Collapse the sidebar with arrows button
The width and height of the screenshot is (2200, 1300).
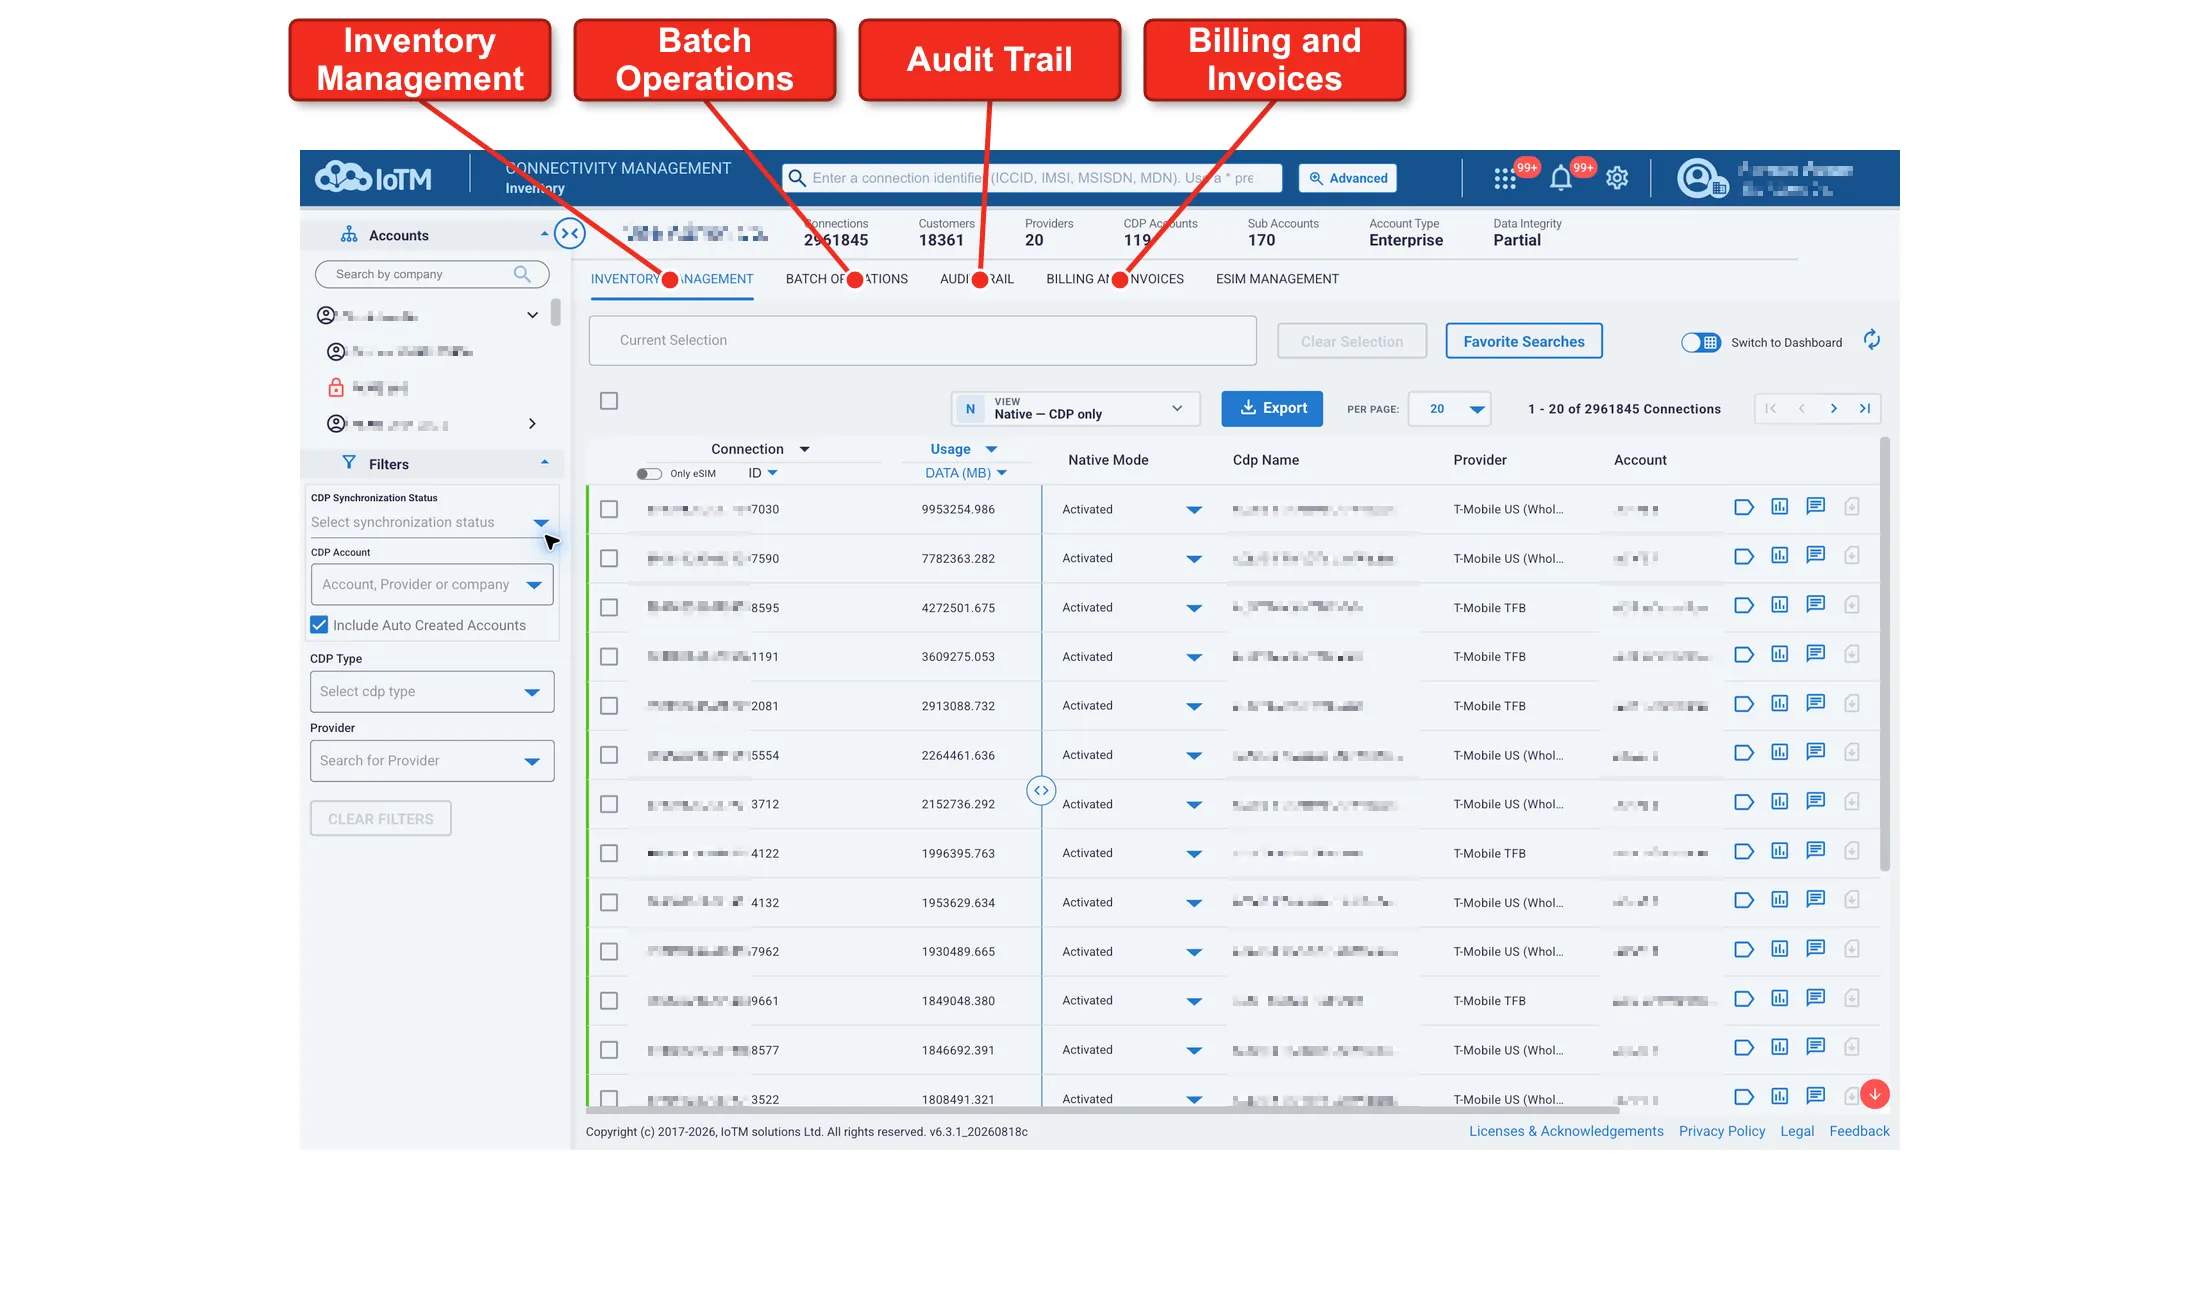tap(570, 234)
